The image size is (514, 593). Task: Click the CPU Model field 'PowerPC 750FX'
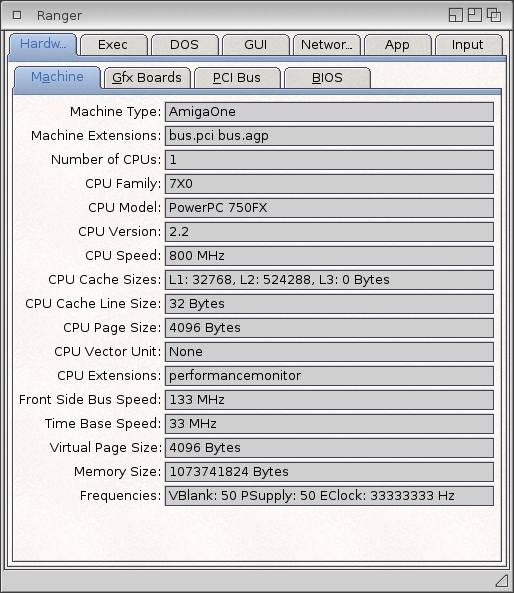(329, 208)
